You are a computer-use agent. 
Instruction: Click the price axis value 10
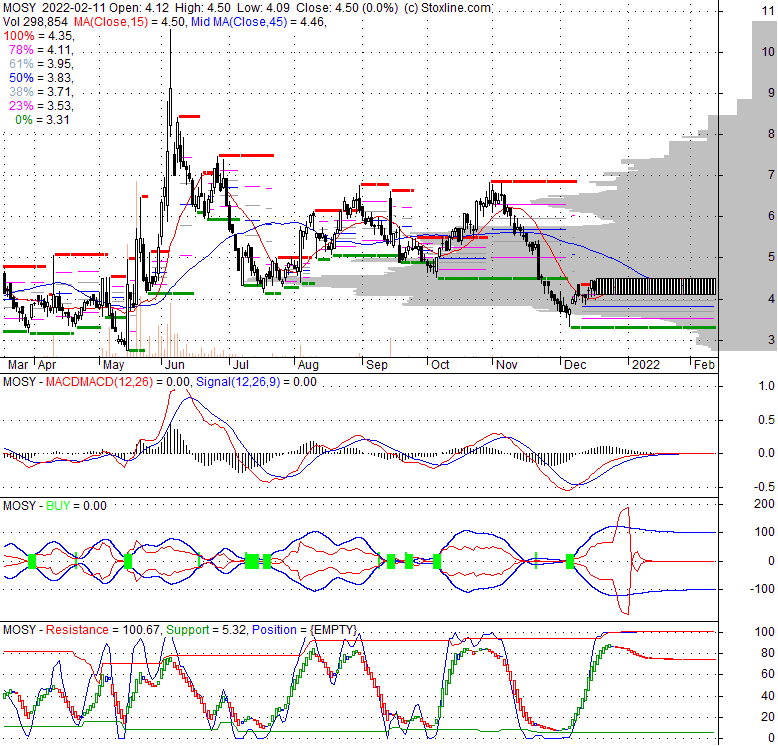click(768, 51)
